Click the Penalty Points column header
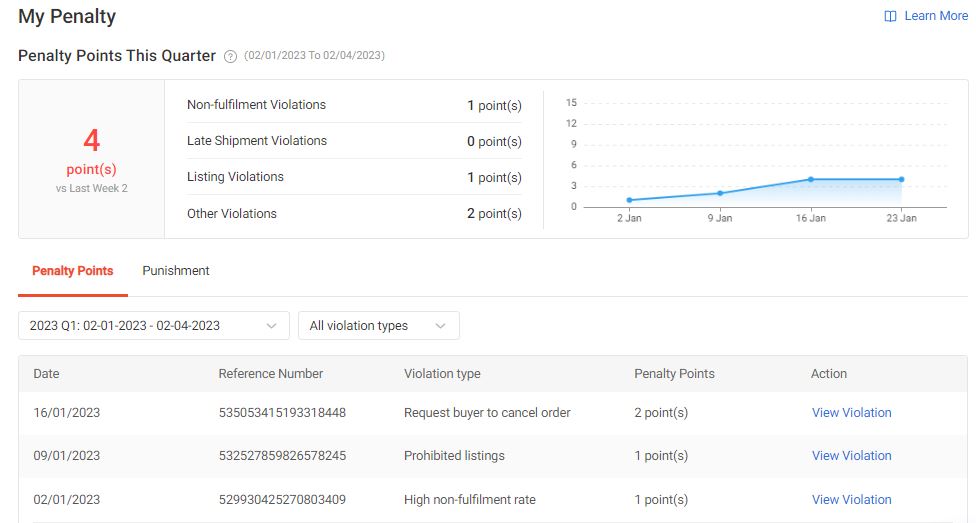This screenshot has width=976, height=523. point(674,374)
